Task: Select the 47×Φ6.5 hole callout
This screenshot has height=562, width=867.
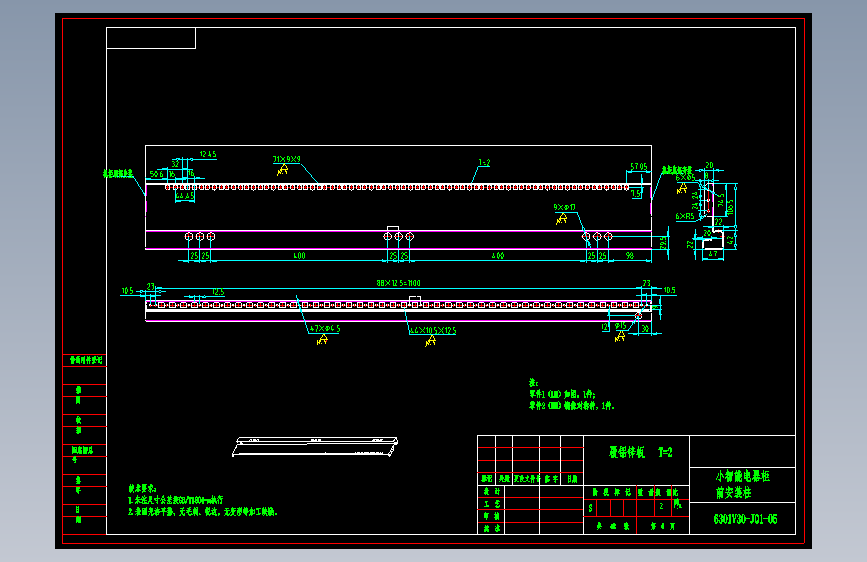Action: (325, 329)
